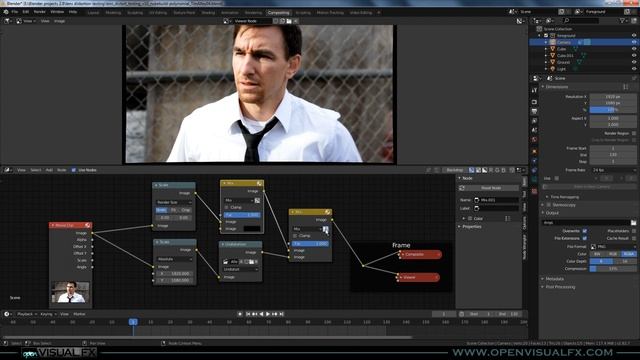Open the Edit menu
Image resolution: width=640 pixels, height=360 pixels.
point(26,12)
